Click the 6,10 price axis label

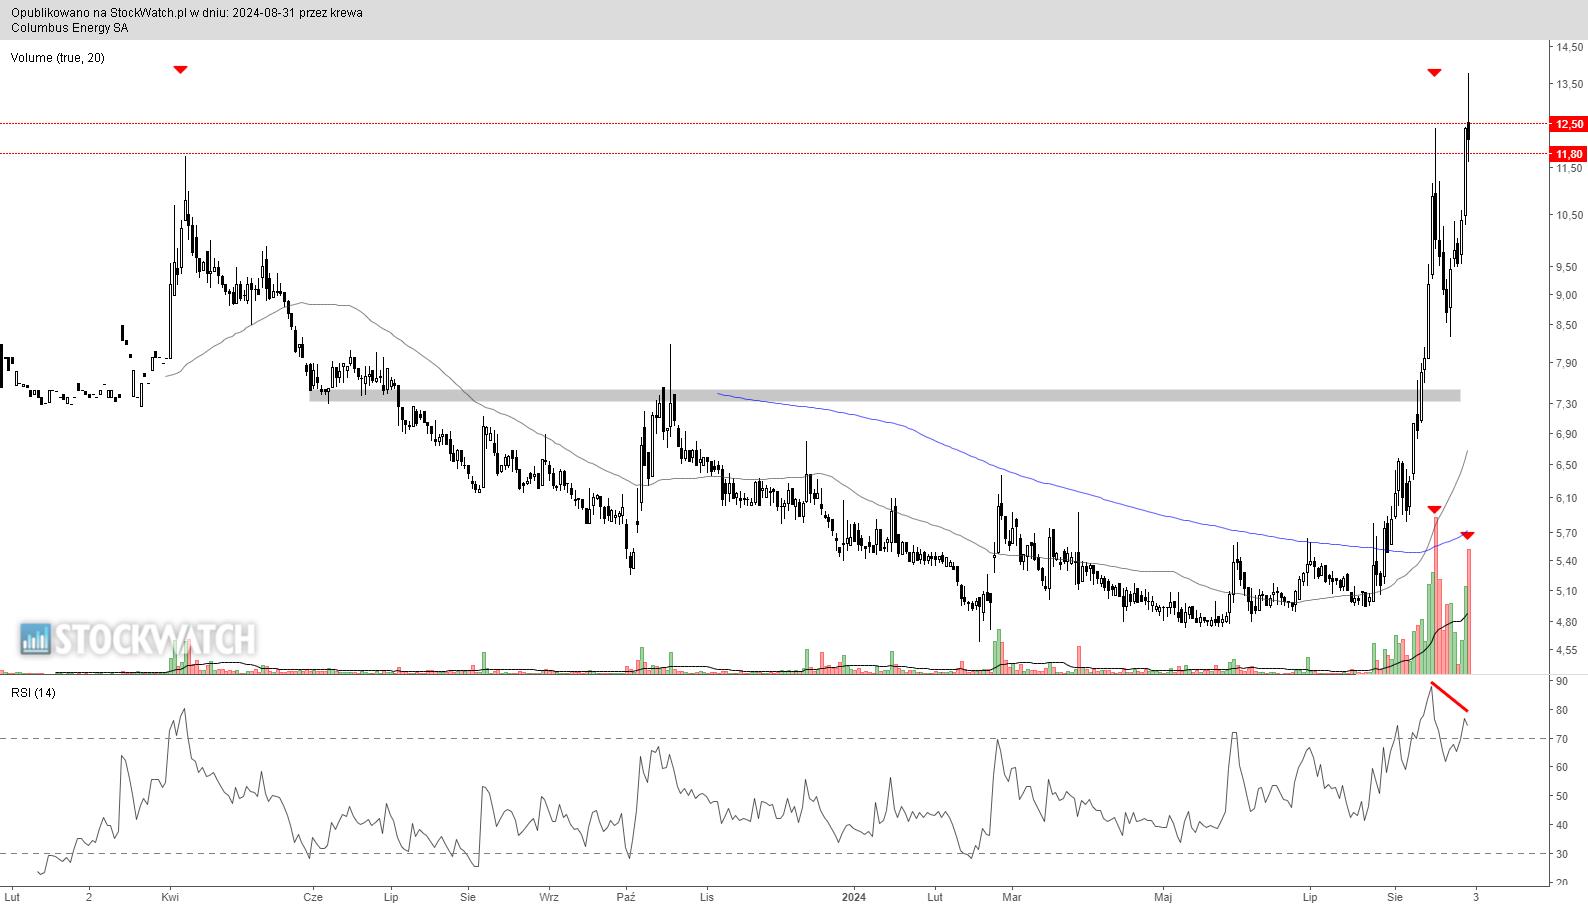tap(1566, 498)
